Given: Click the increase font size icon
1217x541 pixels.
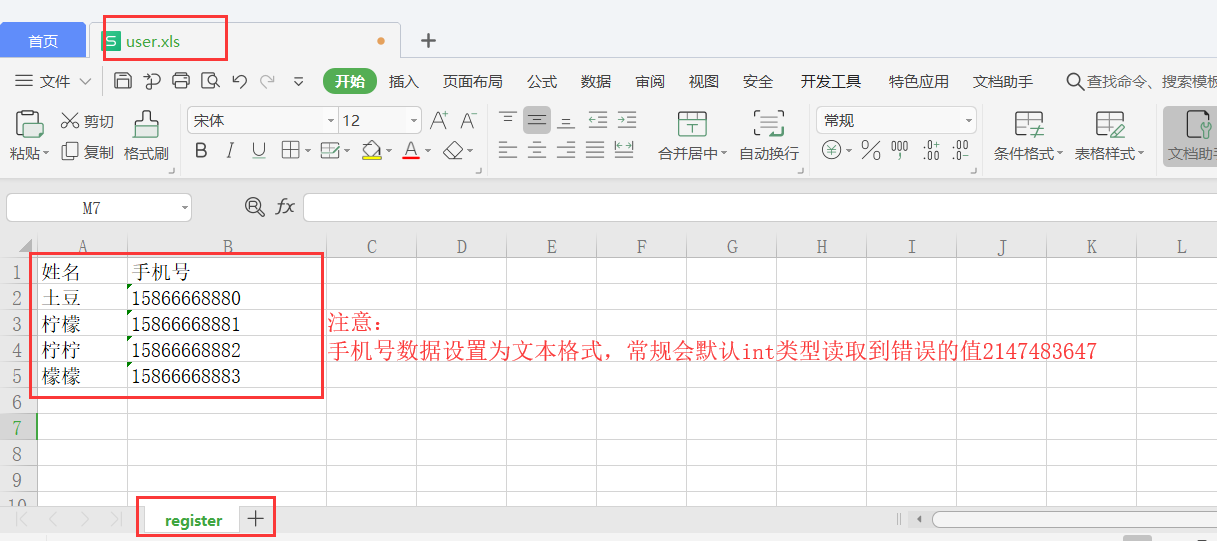Looking at the screenshot, I should click(438, 121).
